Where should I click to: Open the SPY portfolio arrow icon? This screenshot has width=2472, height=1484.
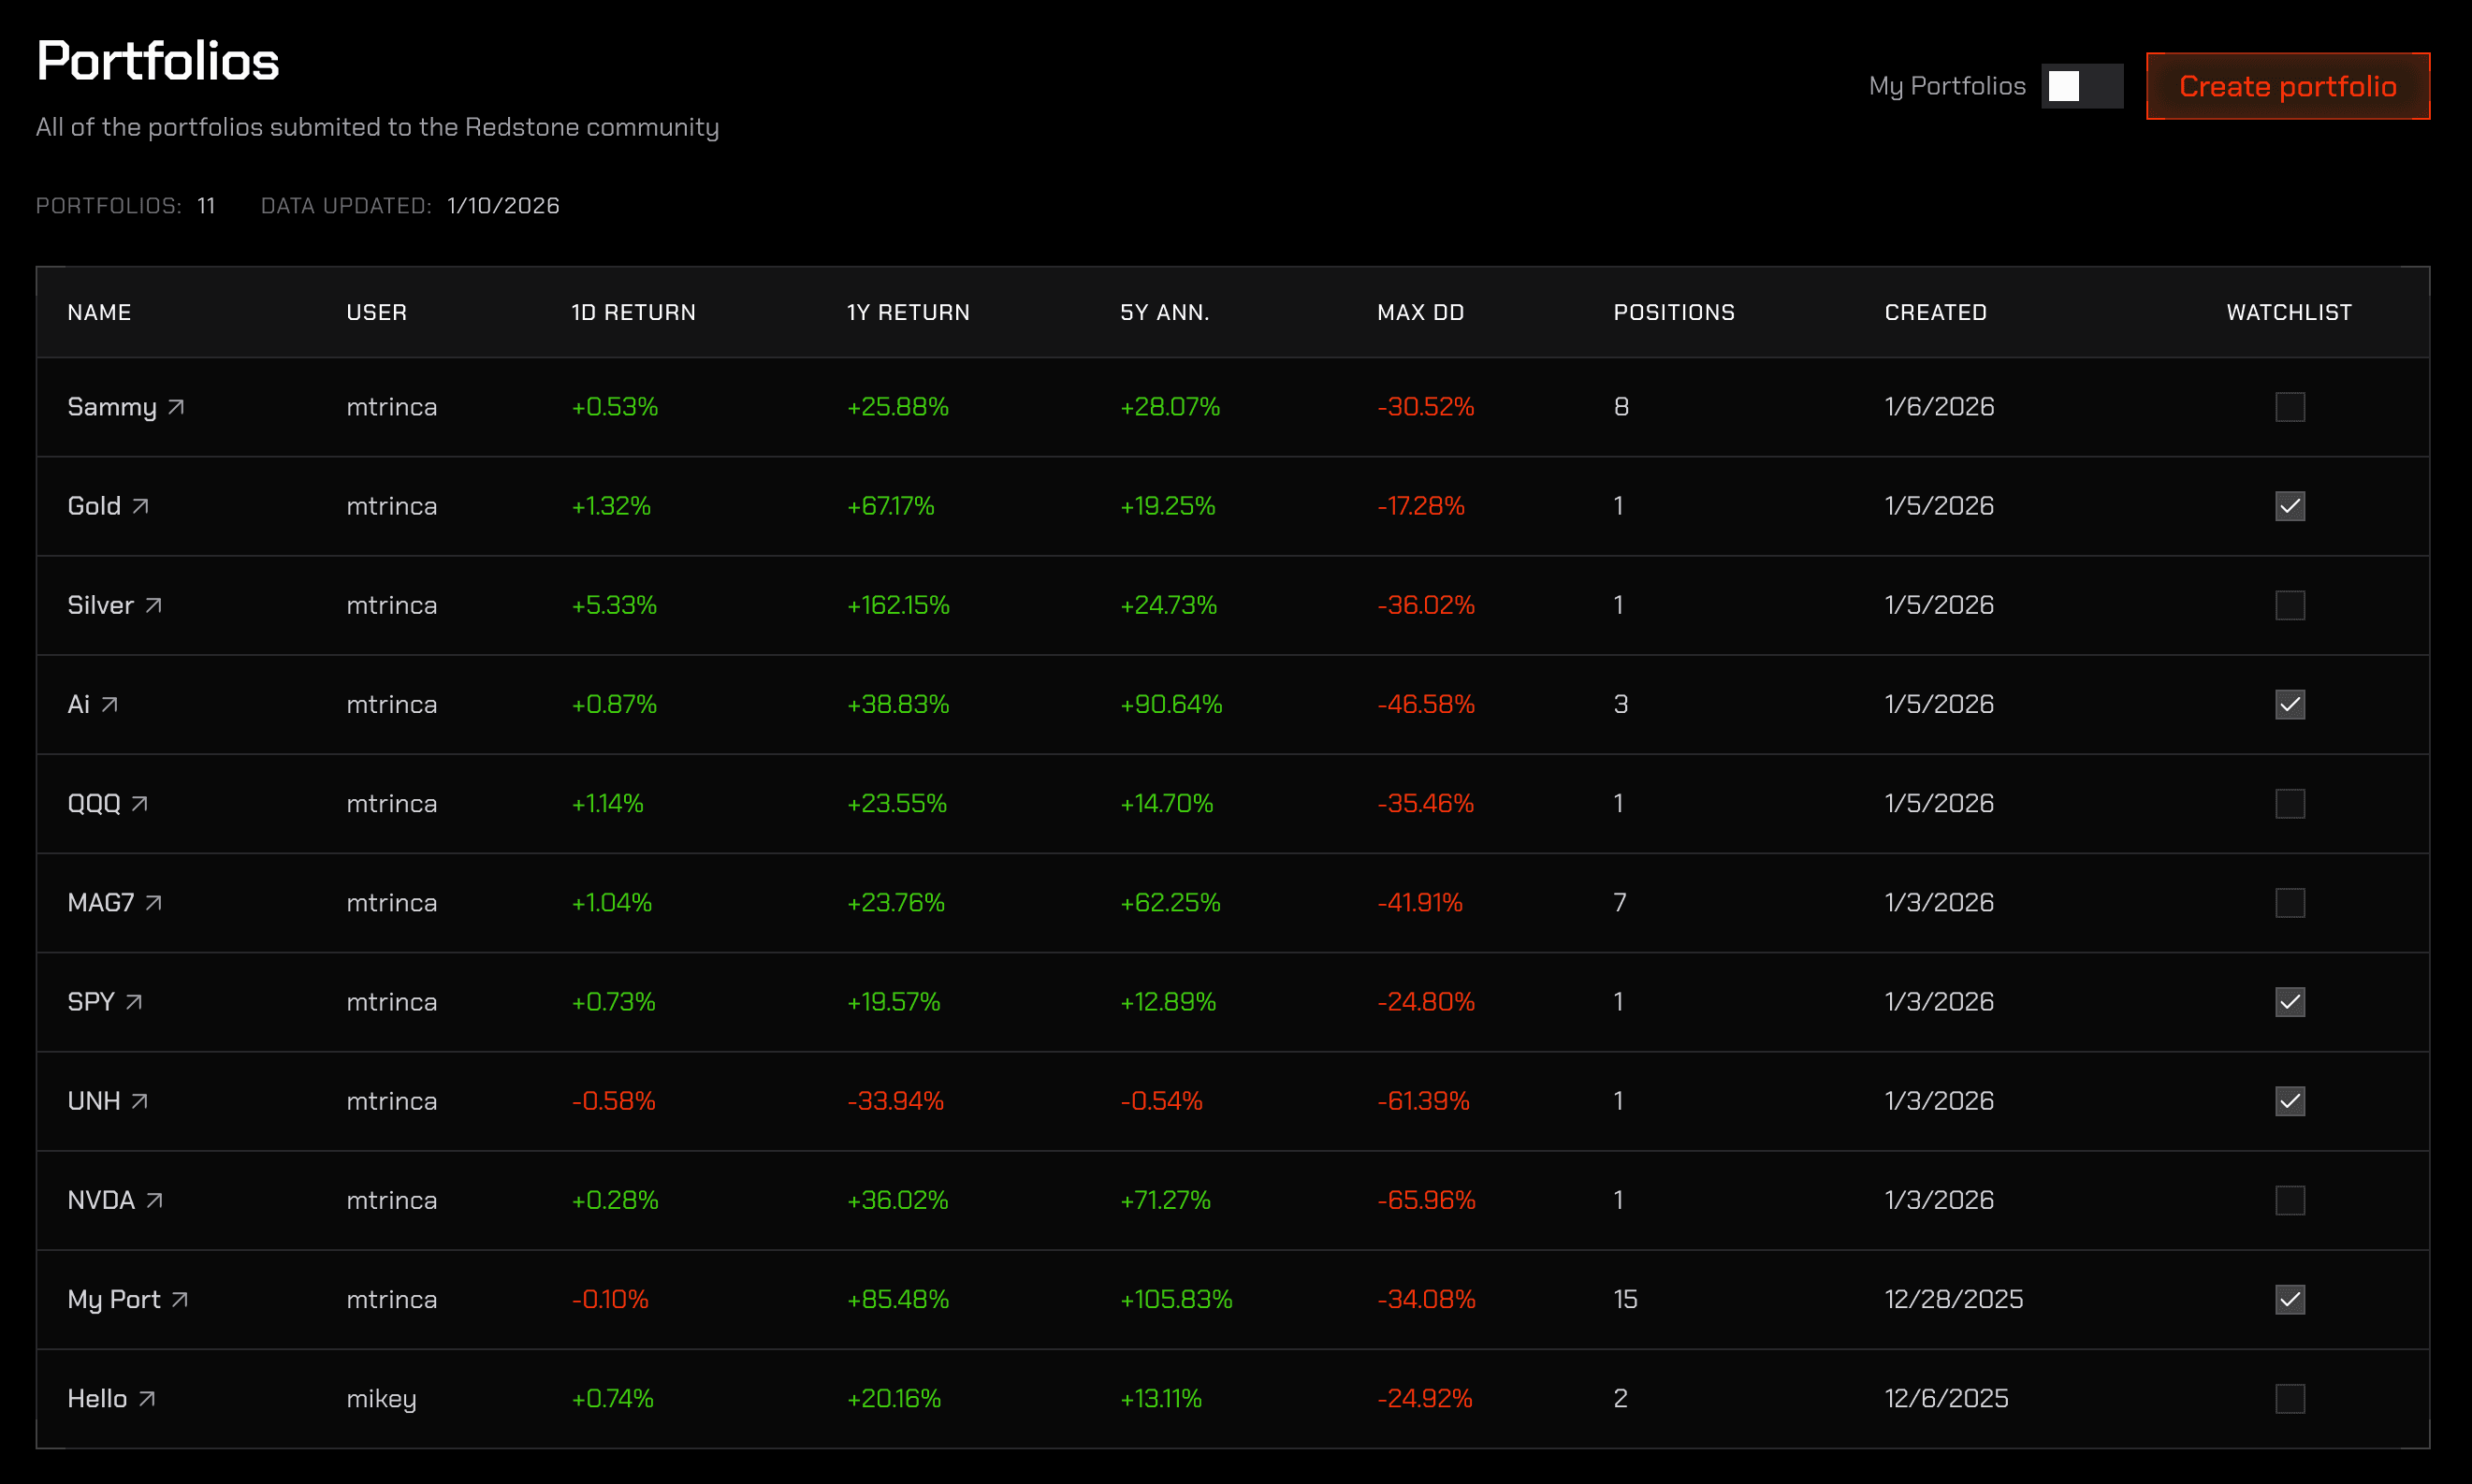[135, 1001]
